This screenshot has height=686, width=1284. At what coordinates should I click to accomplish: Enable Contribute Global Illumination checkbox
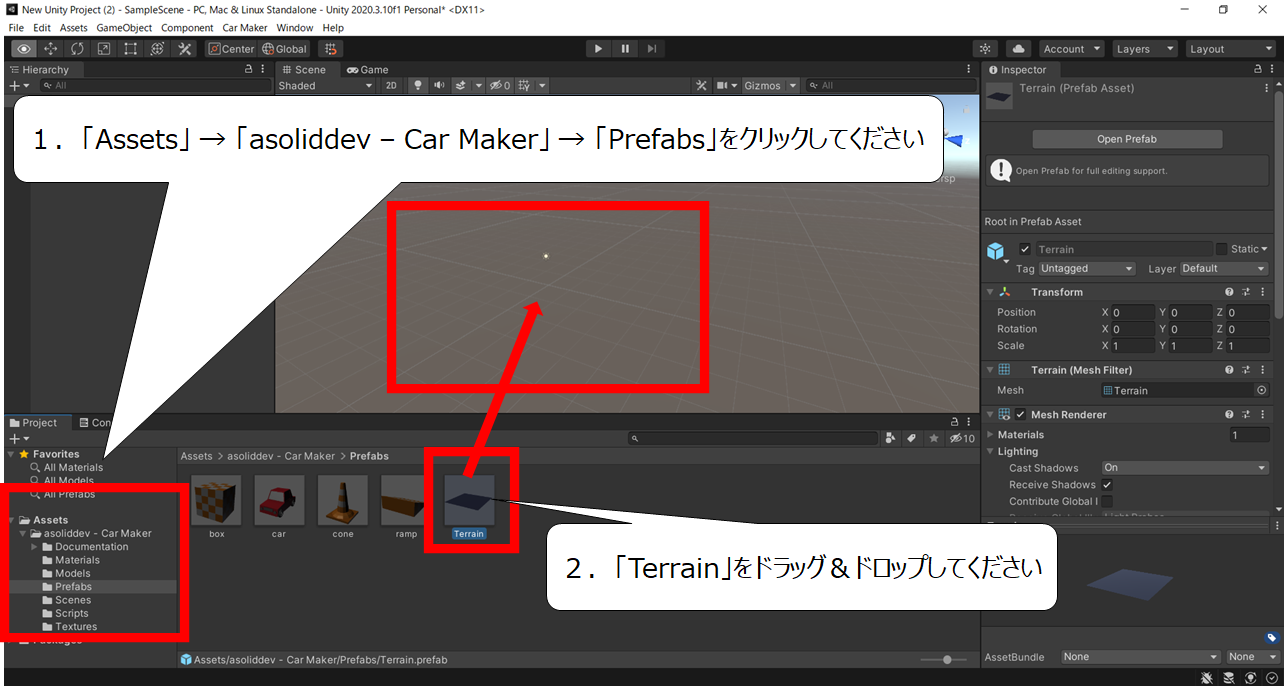(1107, 501)
